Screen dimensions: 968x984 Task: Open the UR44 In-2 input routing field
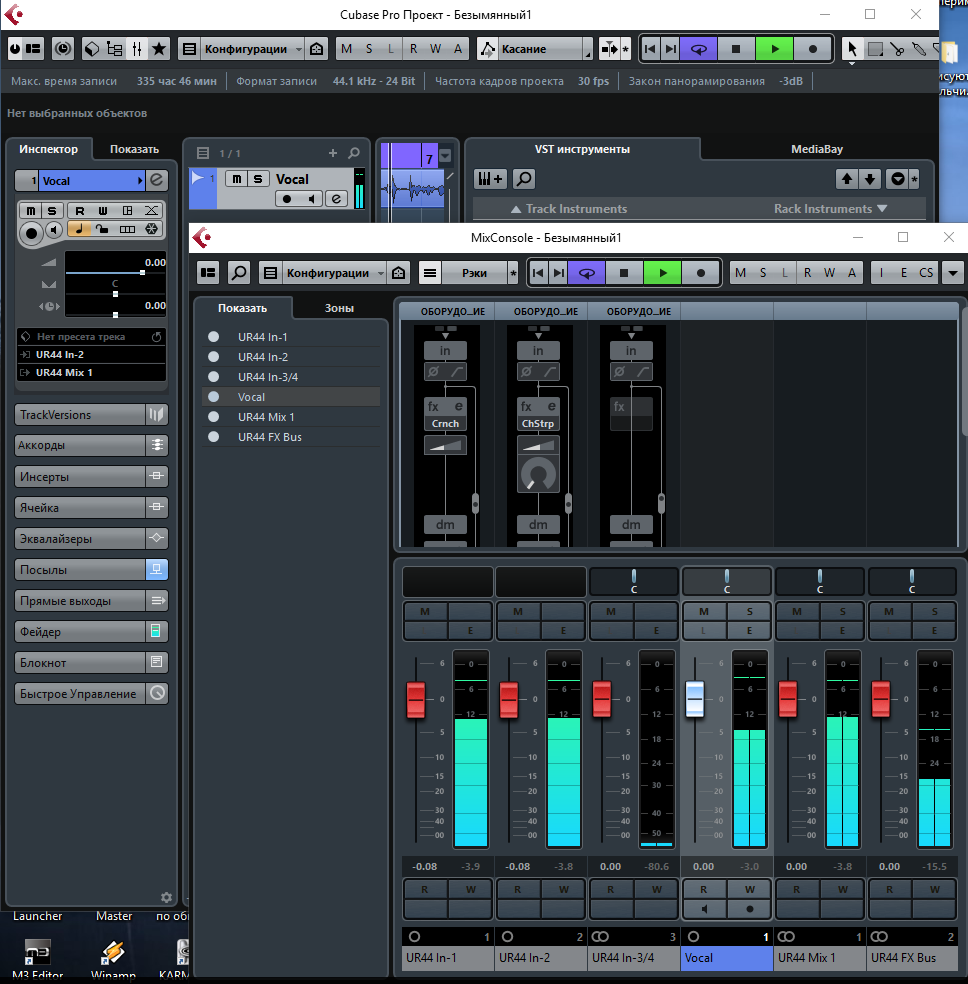click(x=92, y=355)
